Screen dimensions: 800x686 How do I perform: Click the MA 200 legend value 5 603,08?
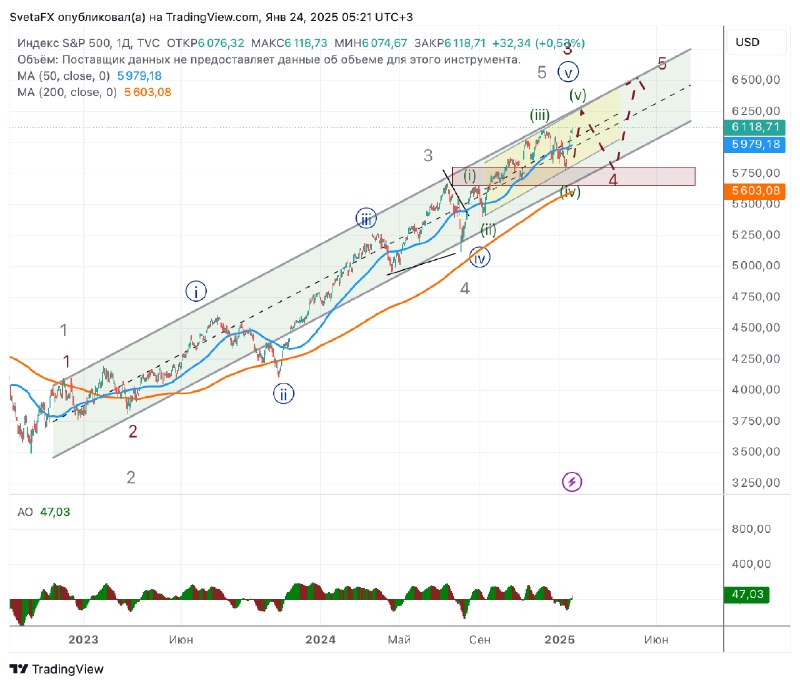pos(147,92)
